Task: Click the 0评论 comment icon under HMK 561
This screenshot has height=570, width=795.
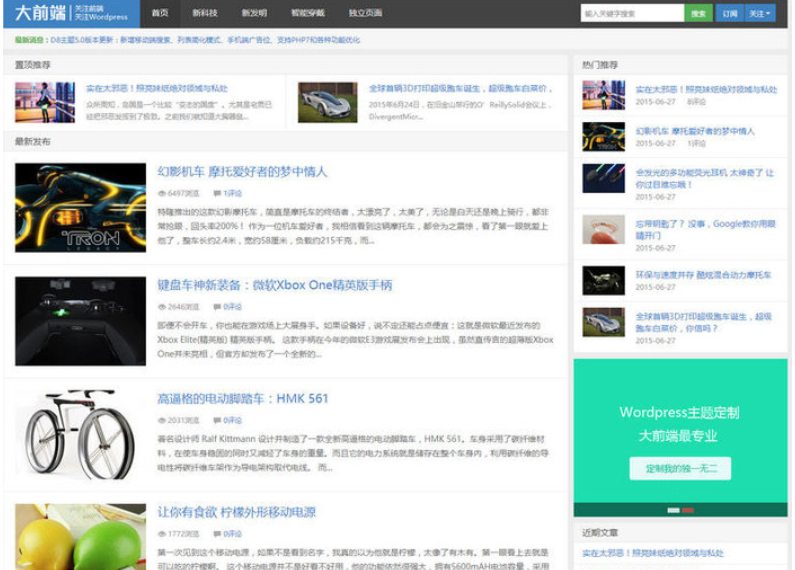Action: point(217,420)
